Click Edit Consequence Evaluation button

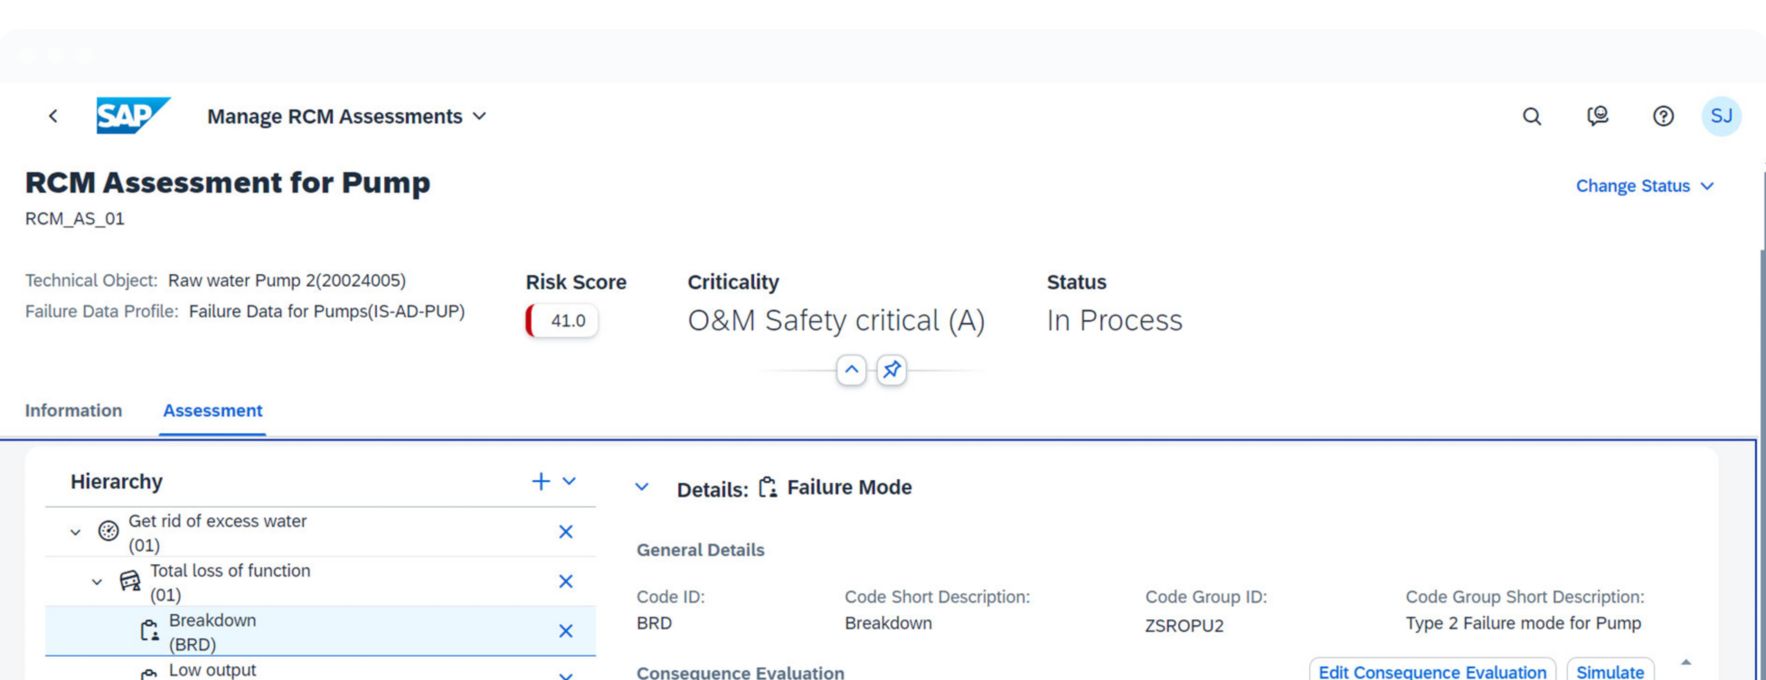[1431, 671]
